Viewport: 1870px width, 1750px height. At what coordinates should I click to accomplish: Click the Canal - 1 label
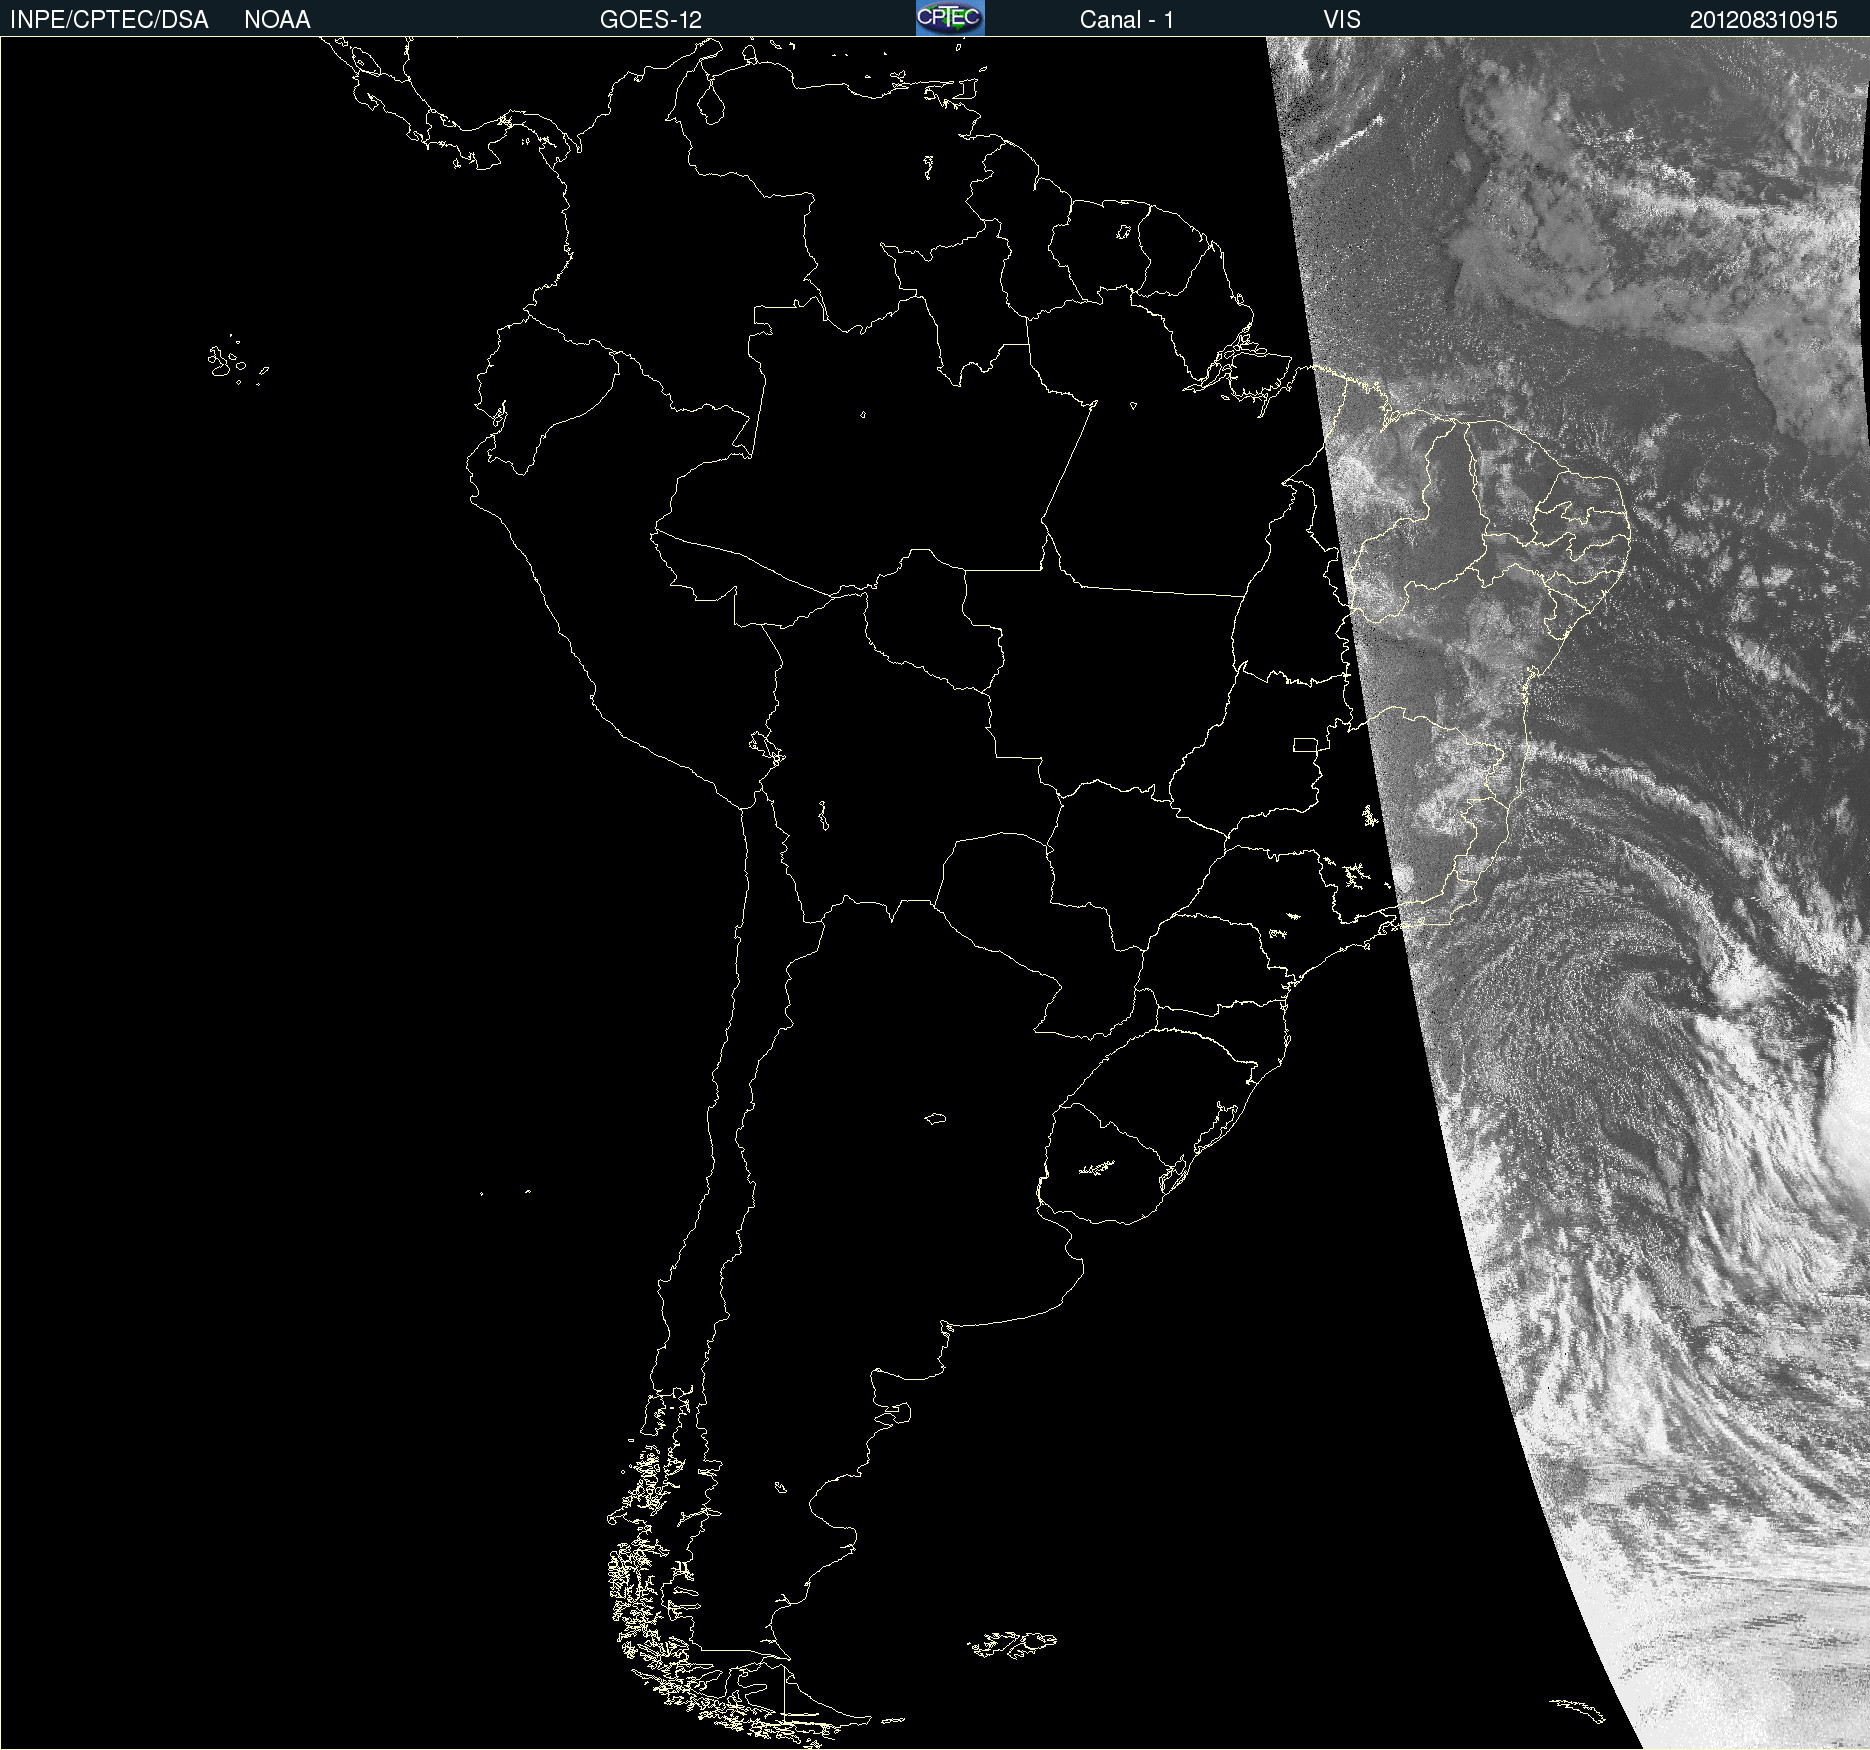tap(1127, 20)
